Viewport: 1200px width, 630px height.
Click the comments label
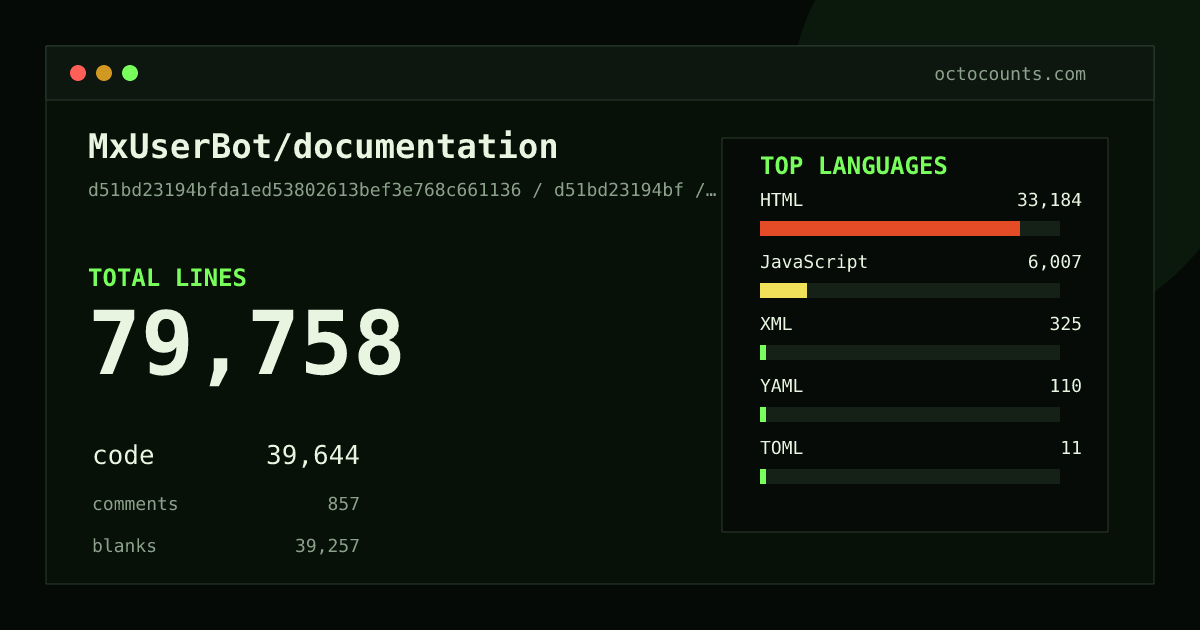coord(135,504)
